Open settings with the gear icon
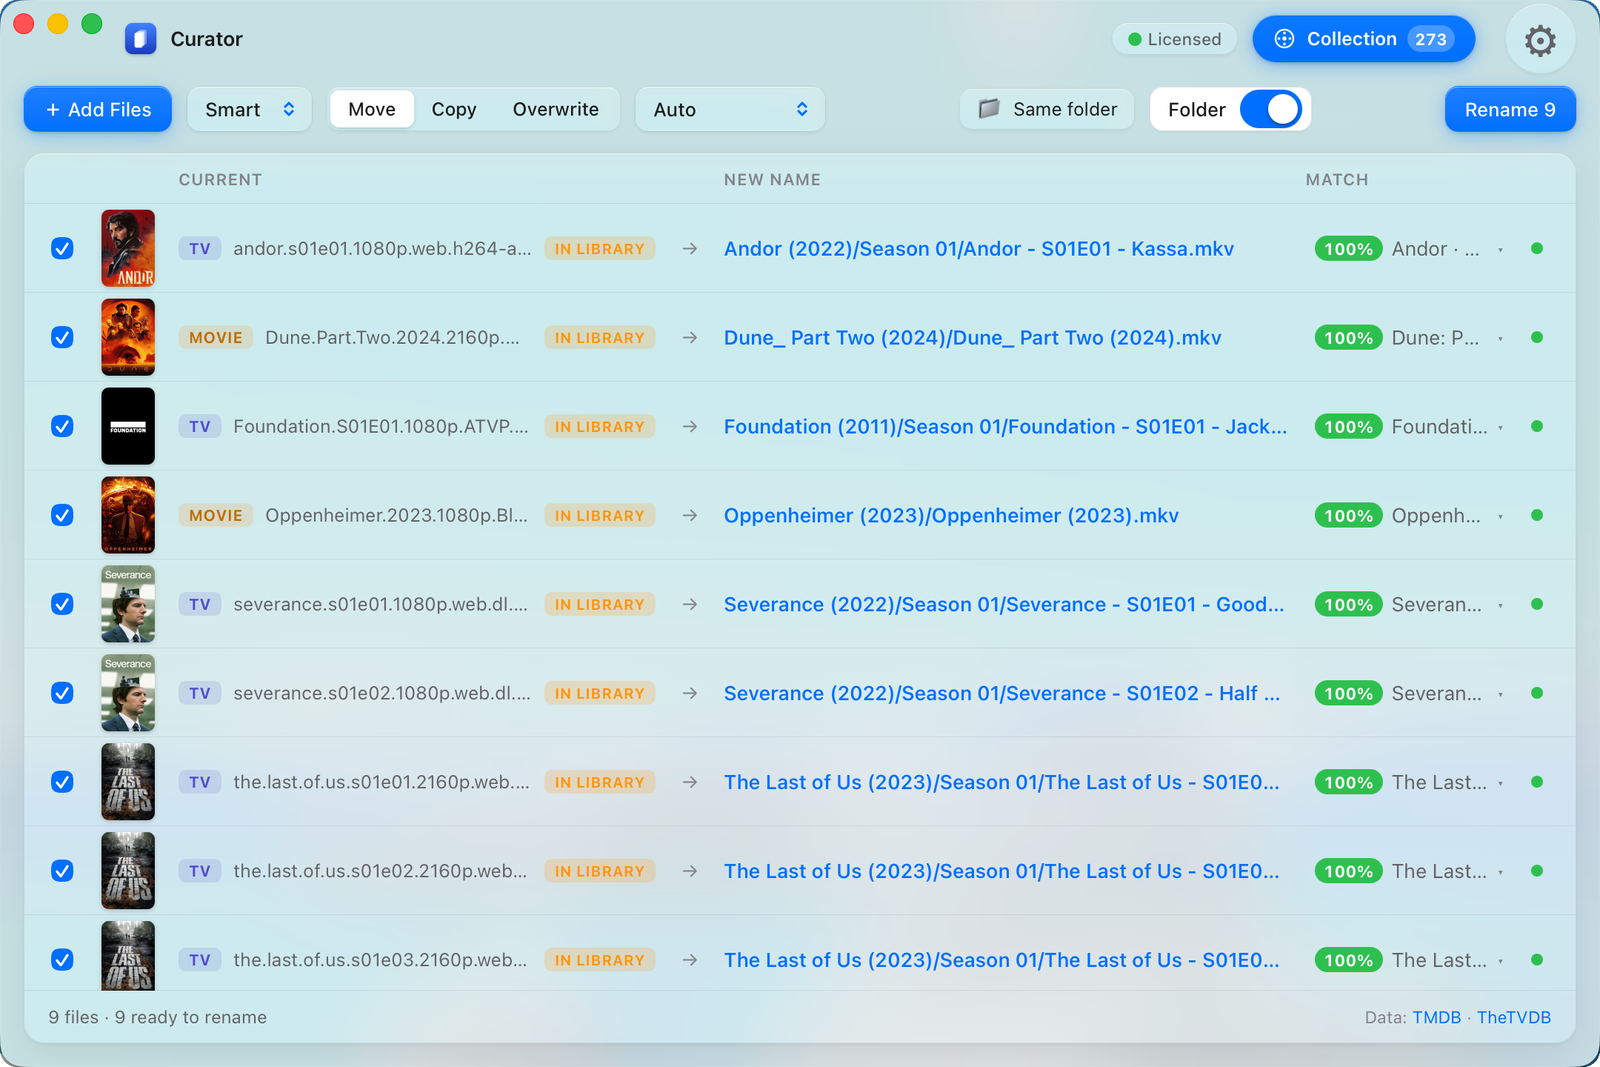The height and width of the screenshot is (1067, 1600). point(1540,40)
